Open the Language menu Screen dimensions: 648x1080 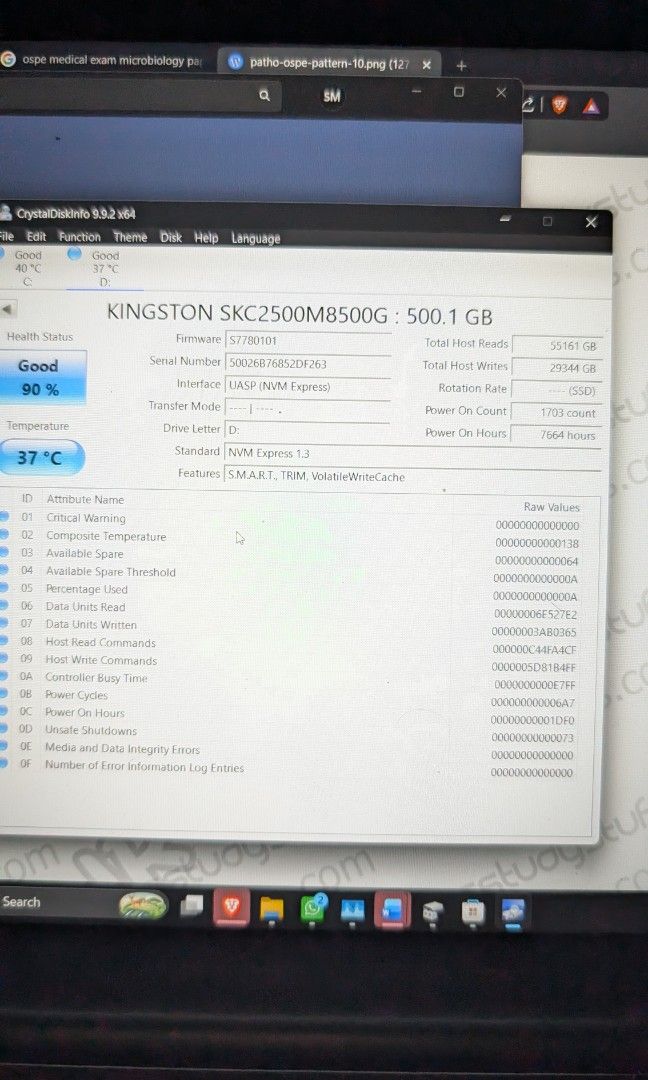coord(255,238)
